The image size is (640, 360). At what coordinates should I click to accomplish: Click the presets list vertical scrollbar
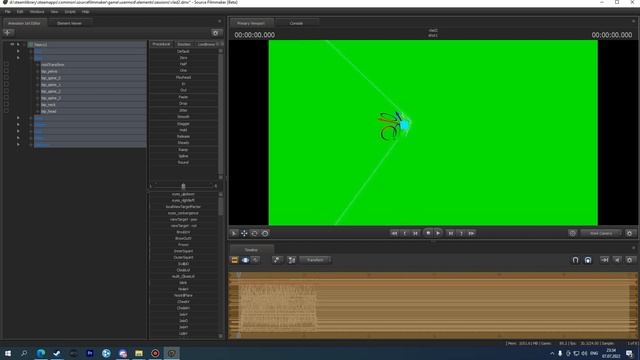click(221, 113)
